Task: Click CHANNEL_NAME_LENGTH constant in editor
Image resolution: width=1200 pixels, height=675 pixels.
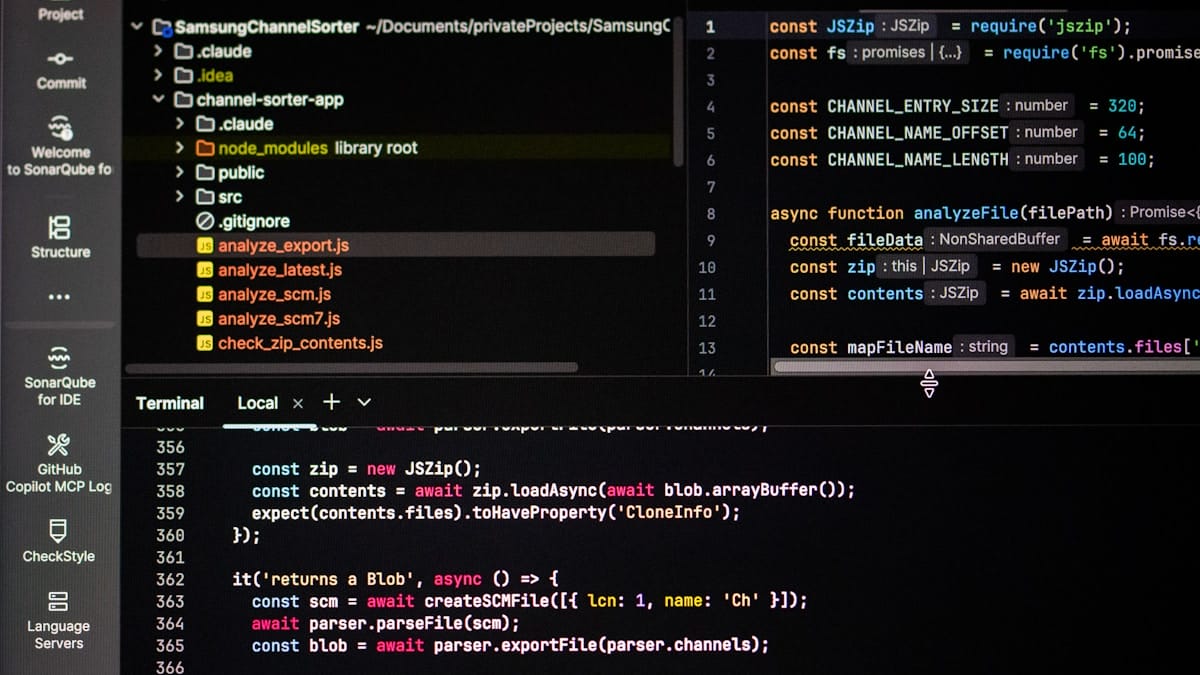Action: (x=918, y=160)
